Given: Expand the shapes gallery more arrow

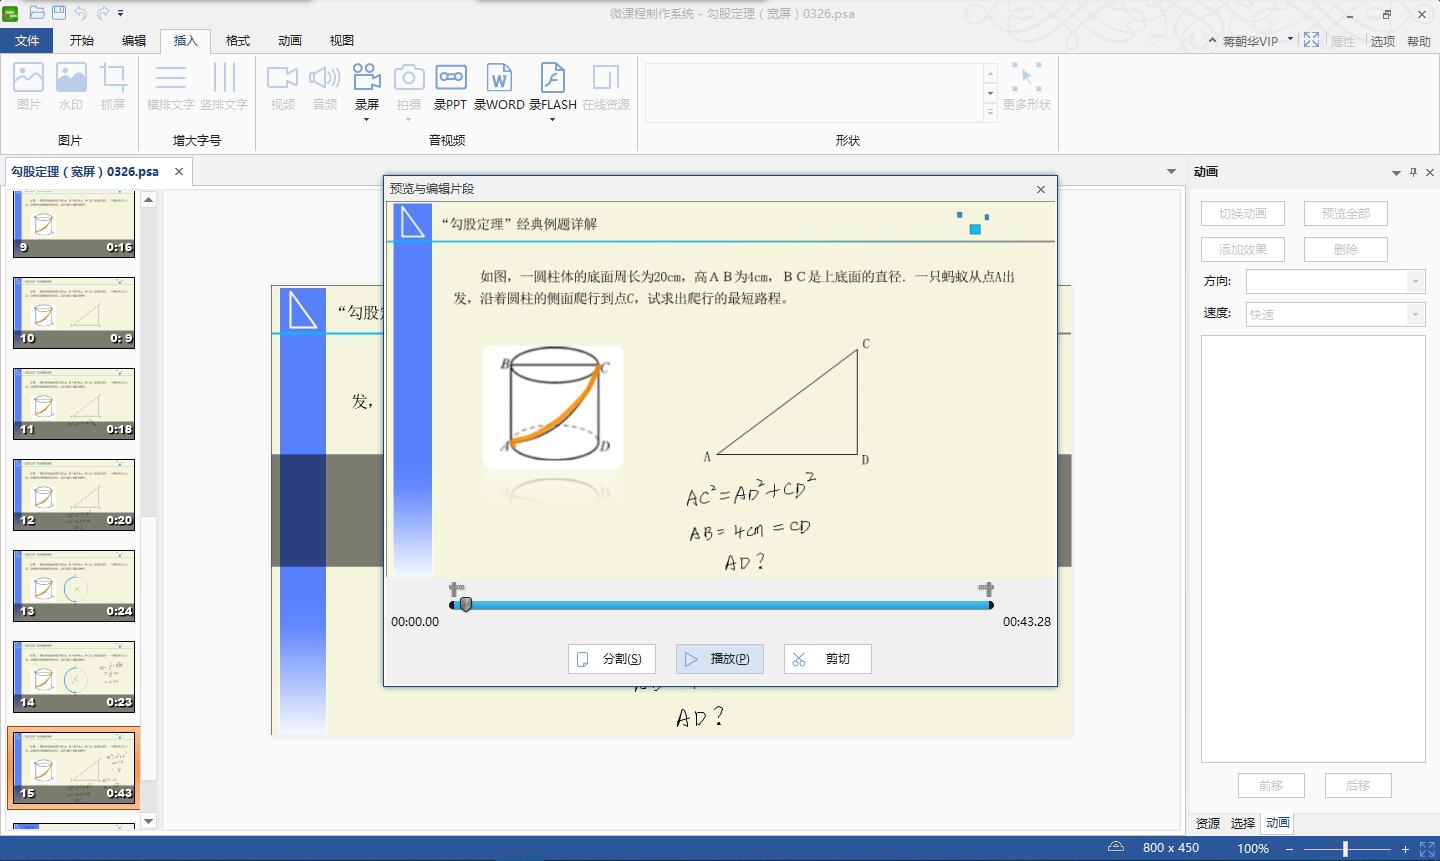Looking at the screenshot, I should (990, 112).
